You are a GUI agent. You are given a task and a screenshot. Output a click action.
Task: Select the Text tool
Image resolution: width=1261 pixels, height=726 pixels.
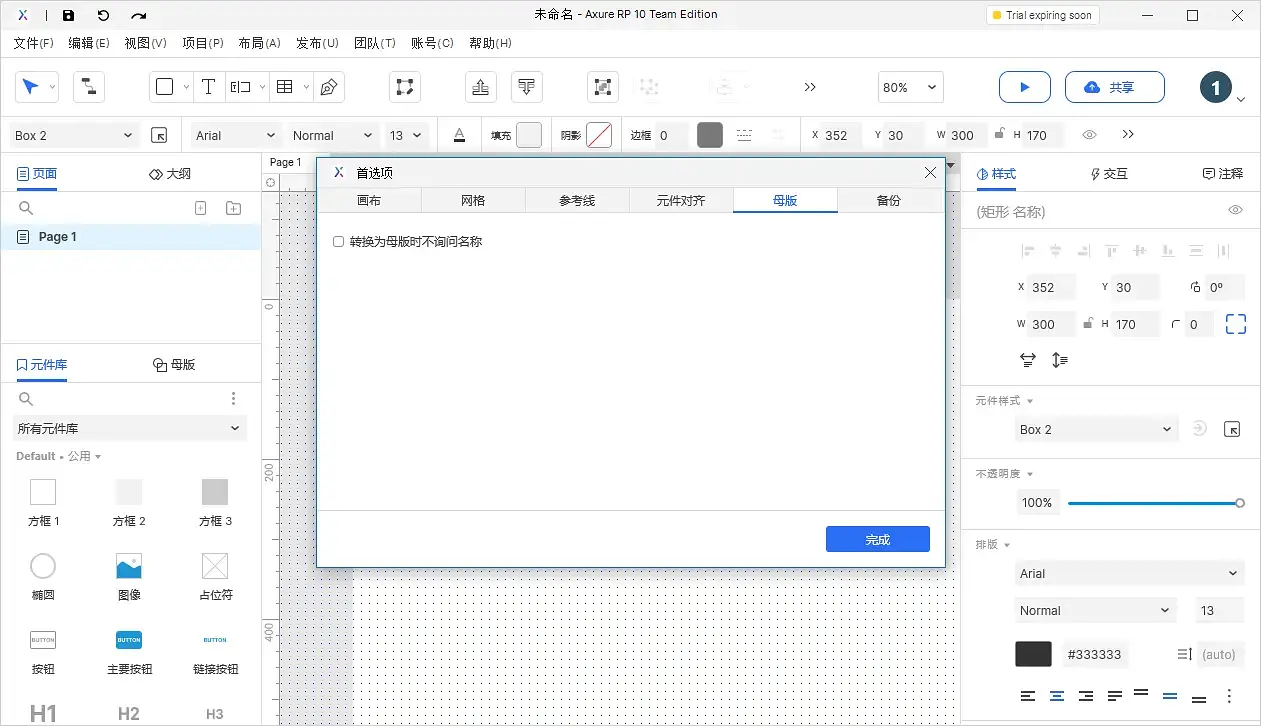coord(208,87)
